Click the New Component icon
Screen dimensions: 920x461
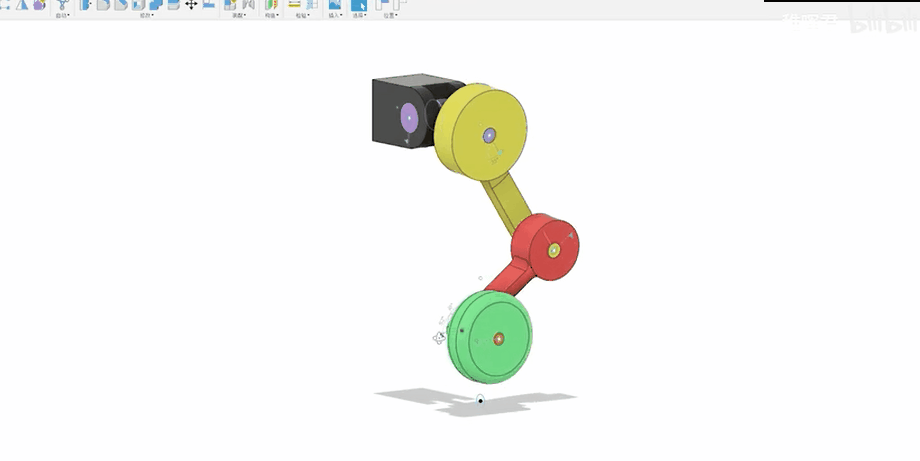[230, 4]
